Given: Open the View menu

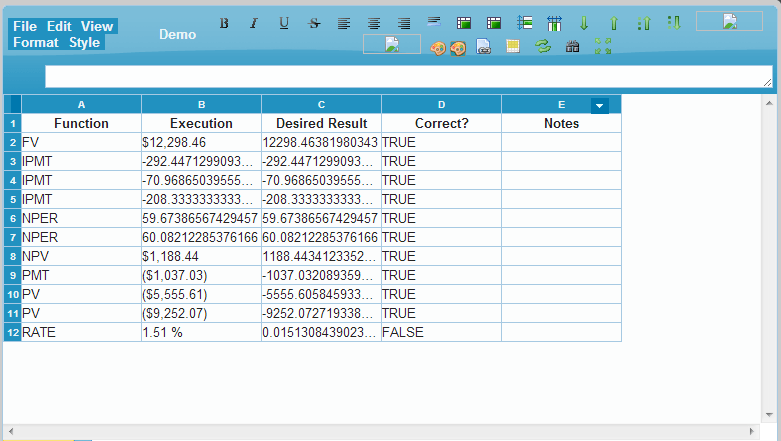Looking at the screenshot, I should pos(97,26).
